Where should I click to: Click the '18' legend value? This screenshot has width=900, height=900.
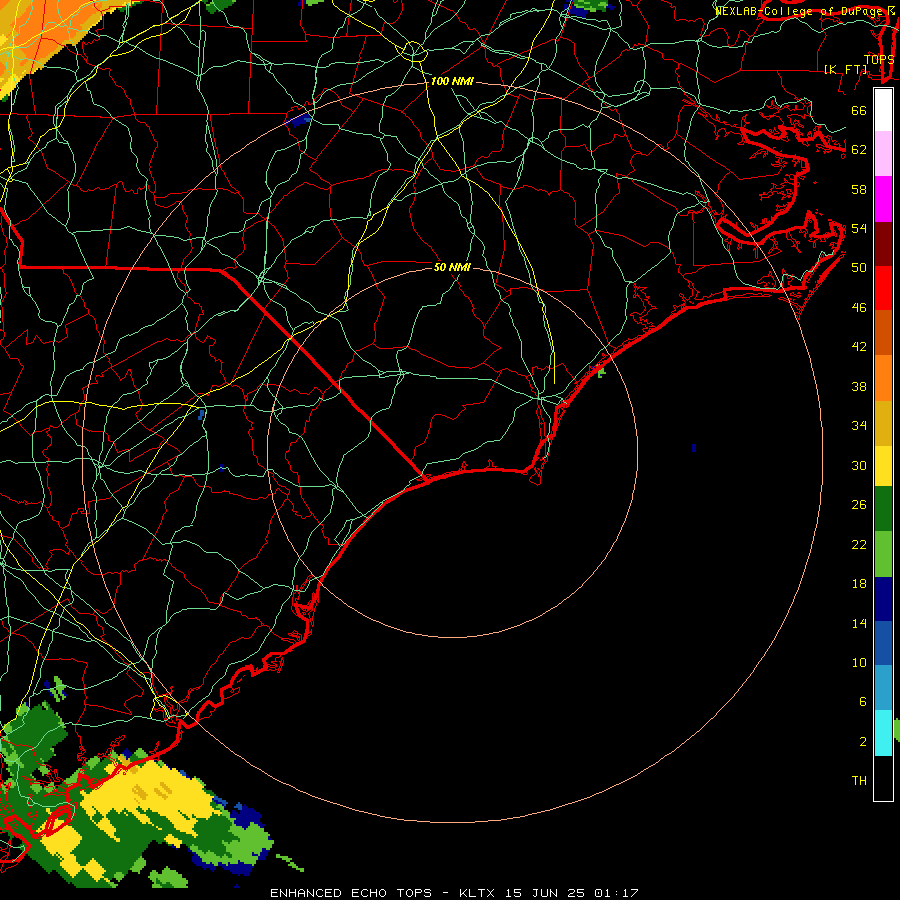click(x=859, y=584)
